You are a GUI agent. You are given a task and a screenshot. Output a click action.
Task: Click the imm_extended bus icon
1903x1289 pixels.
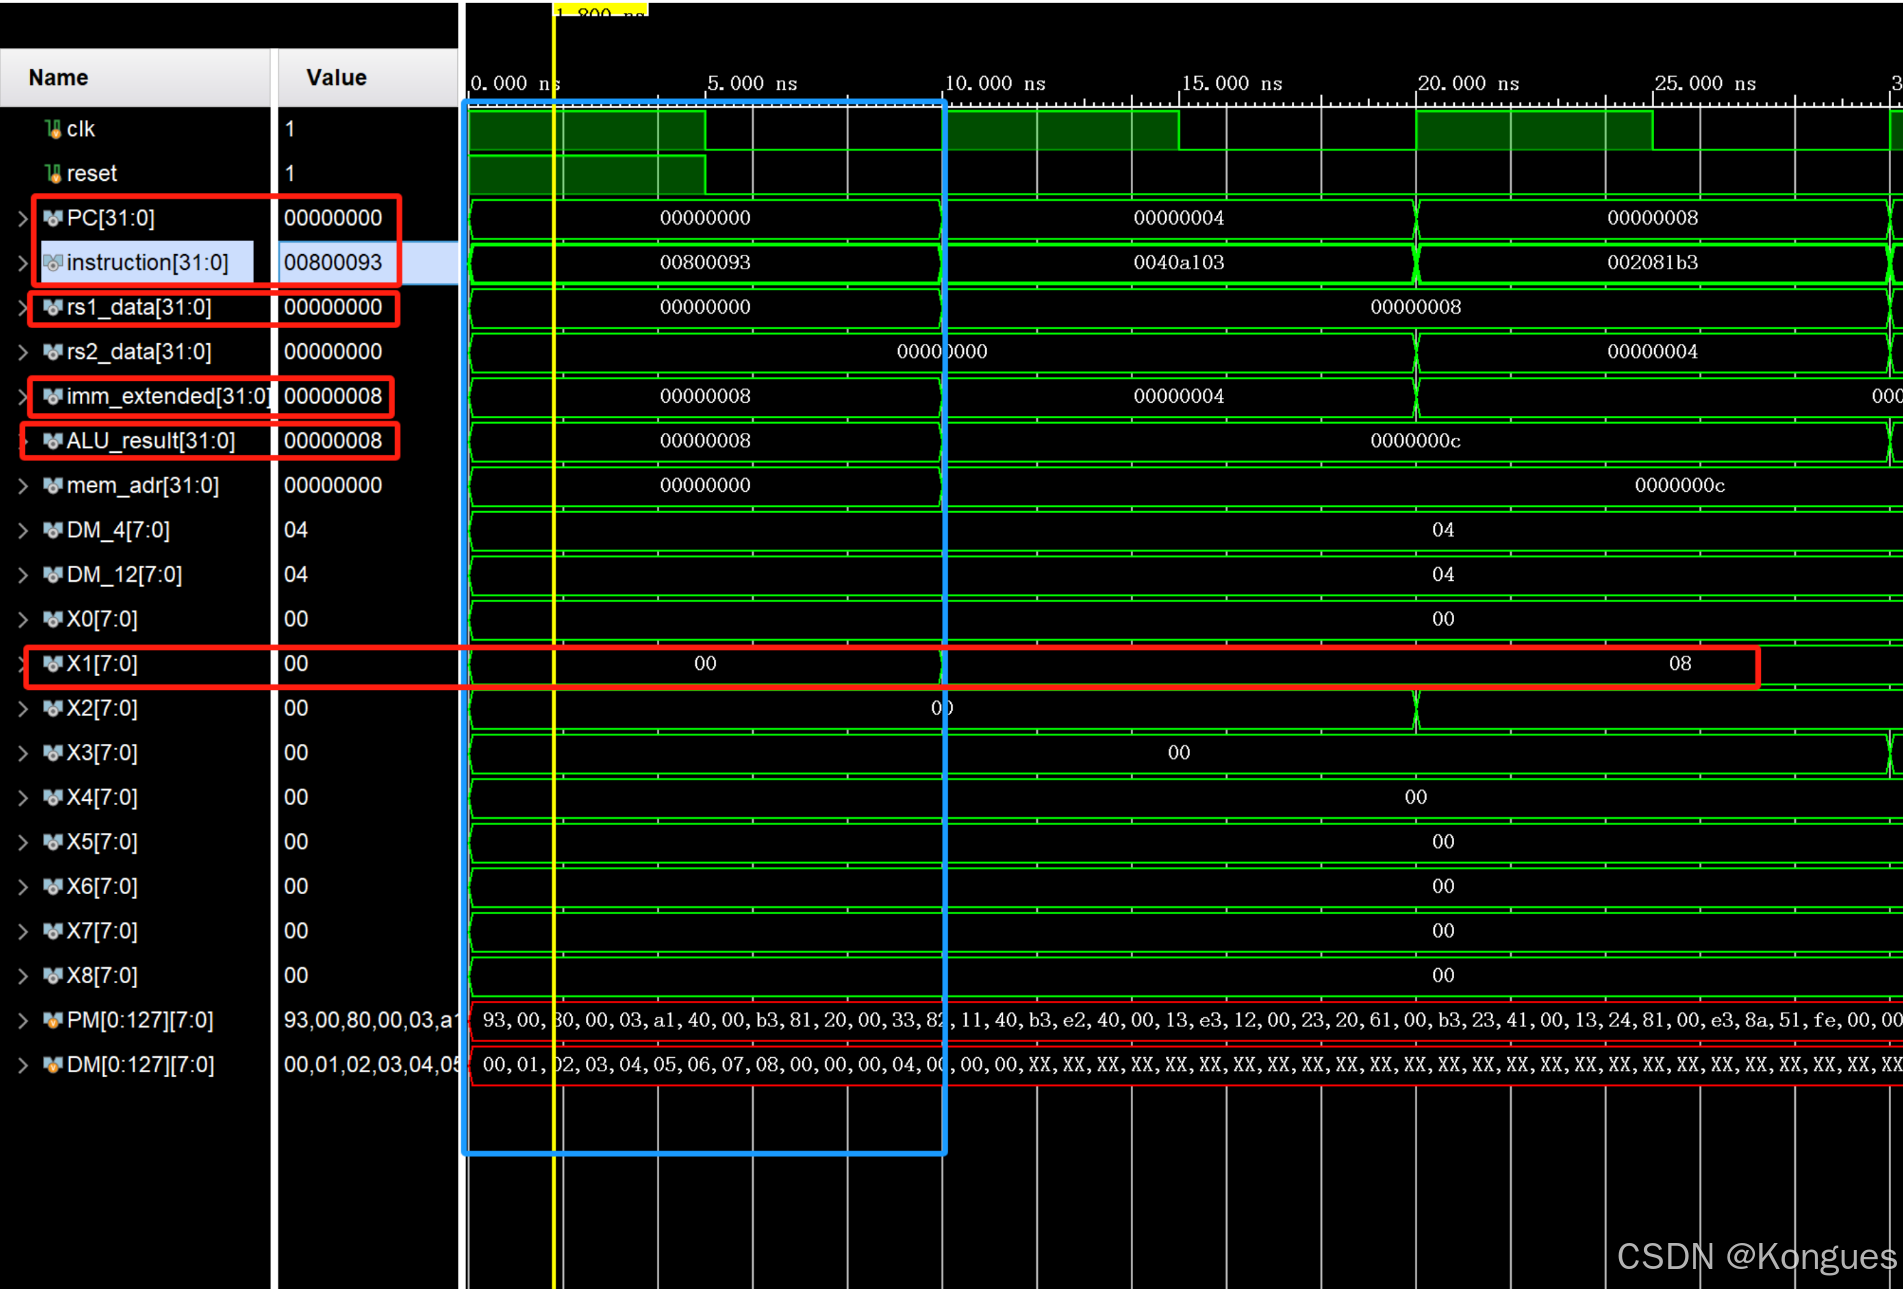coord(53,396)
